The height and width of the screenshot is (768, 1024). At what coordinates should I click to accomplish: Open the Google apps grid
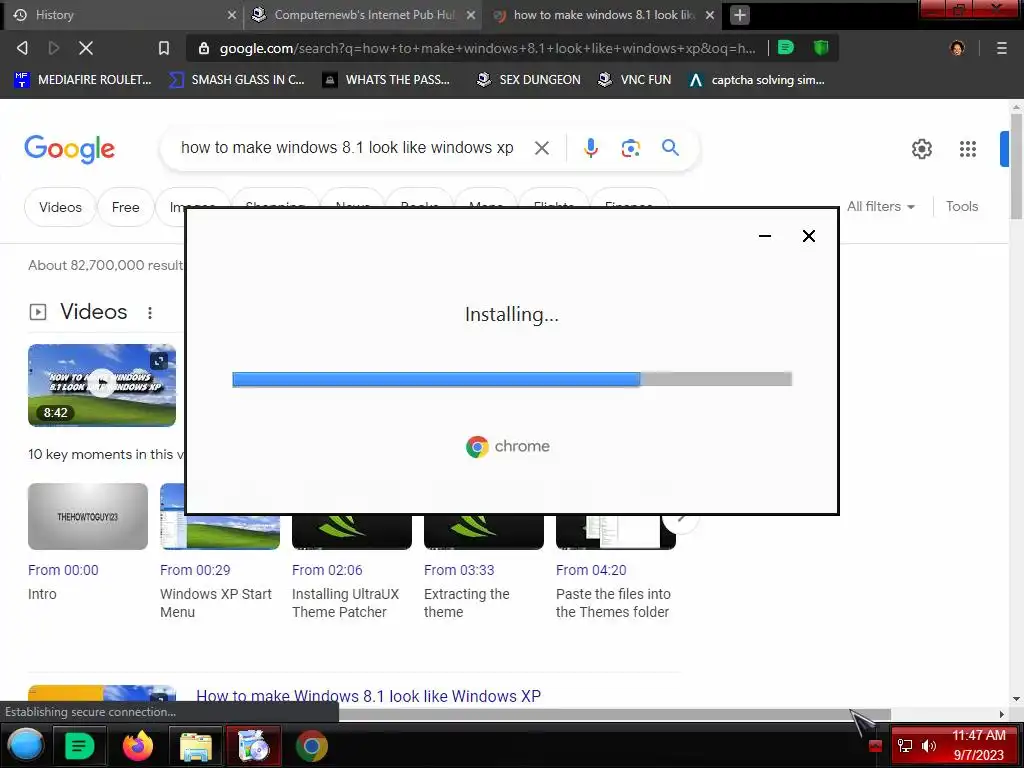pos(968,149)
